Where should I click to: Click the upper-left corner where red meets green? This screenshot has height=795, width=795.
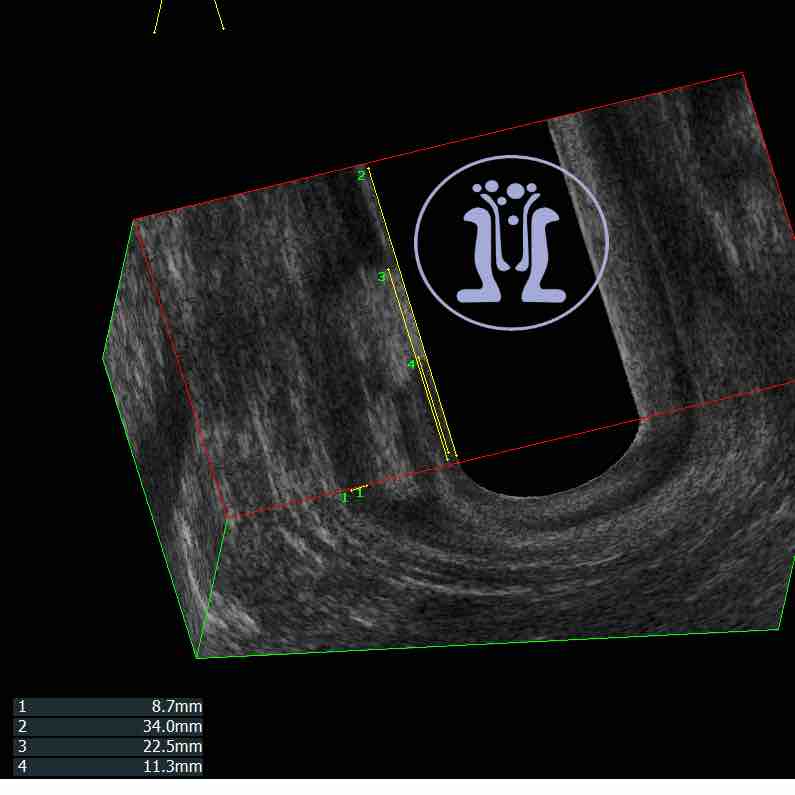(134, 219)
